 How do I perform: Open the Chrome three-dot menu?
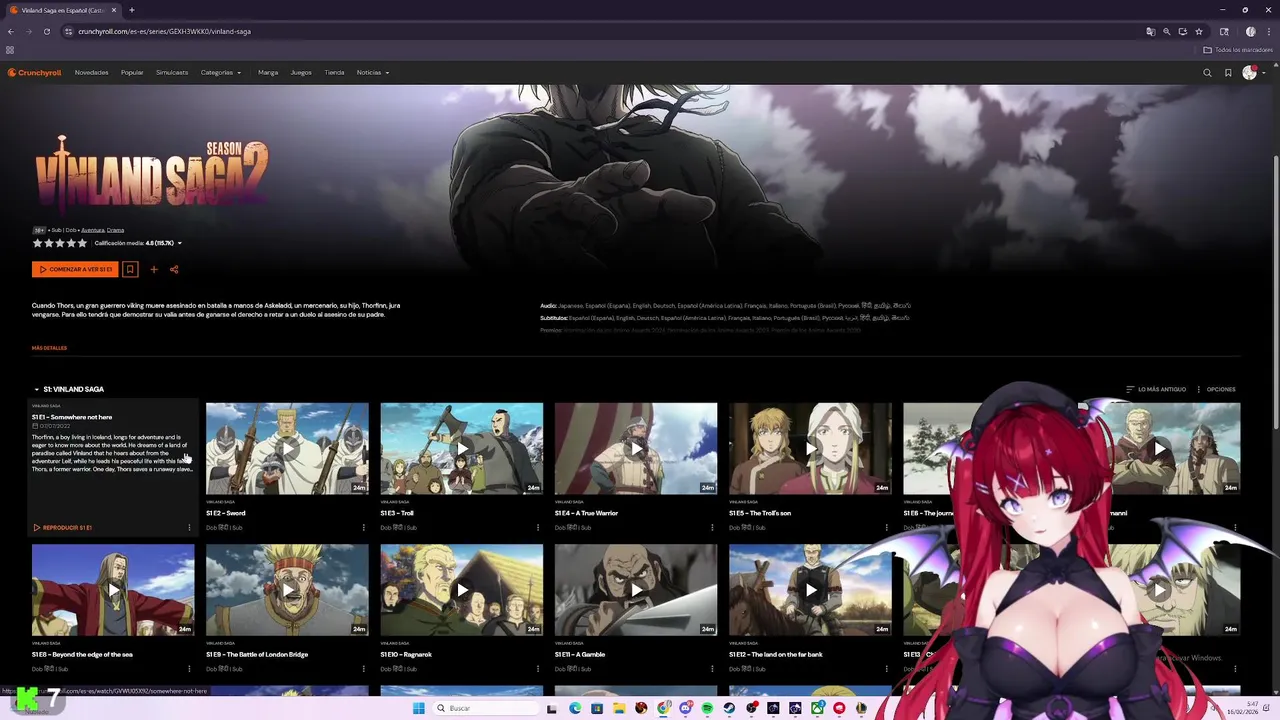[1268, 31]
